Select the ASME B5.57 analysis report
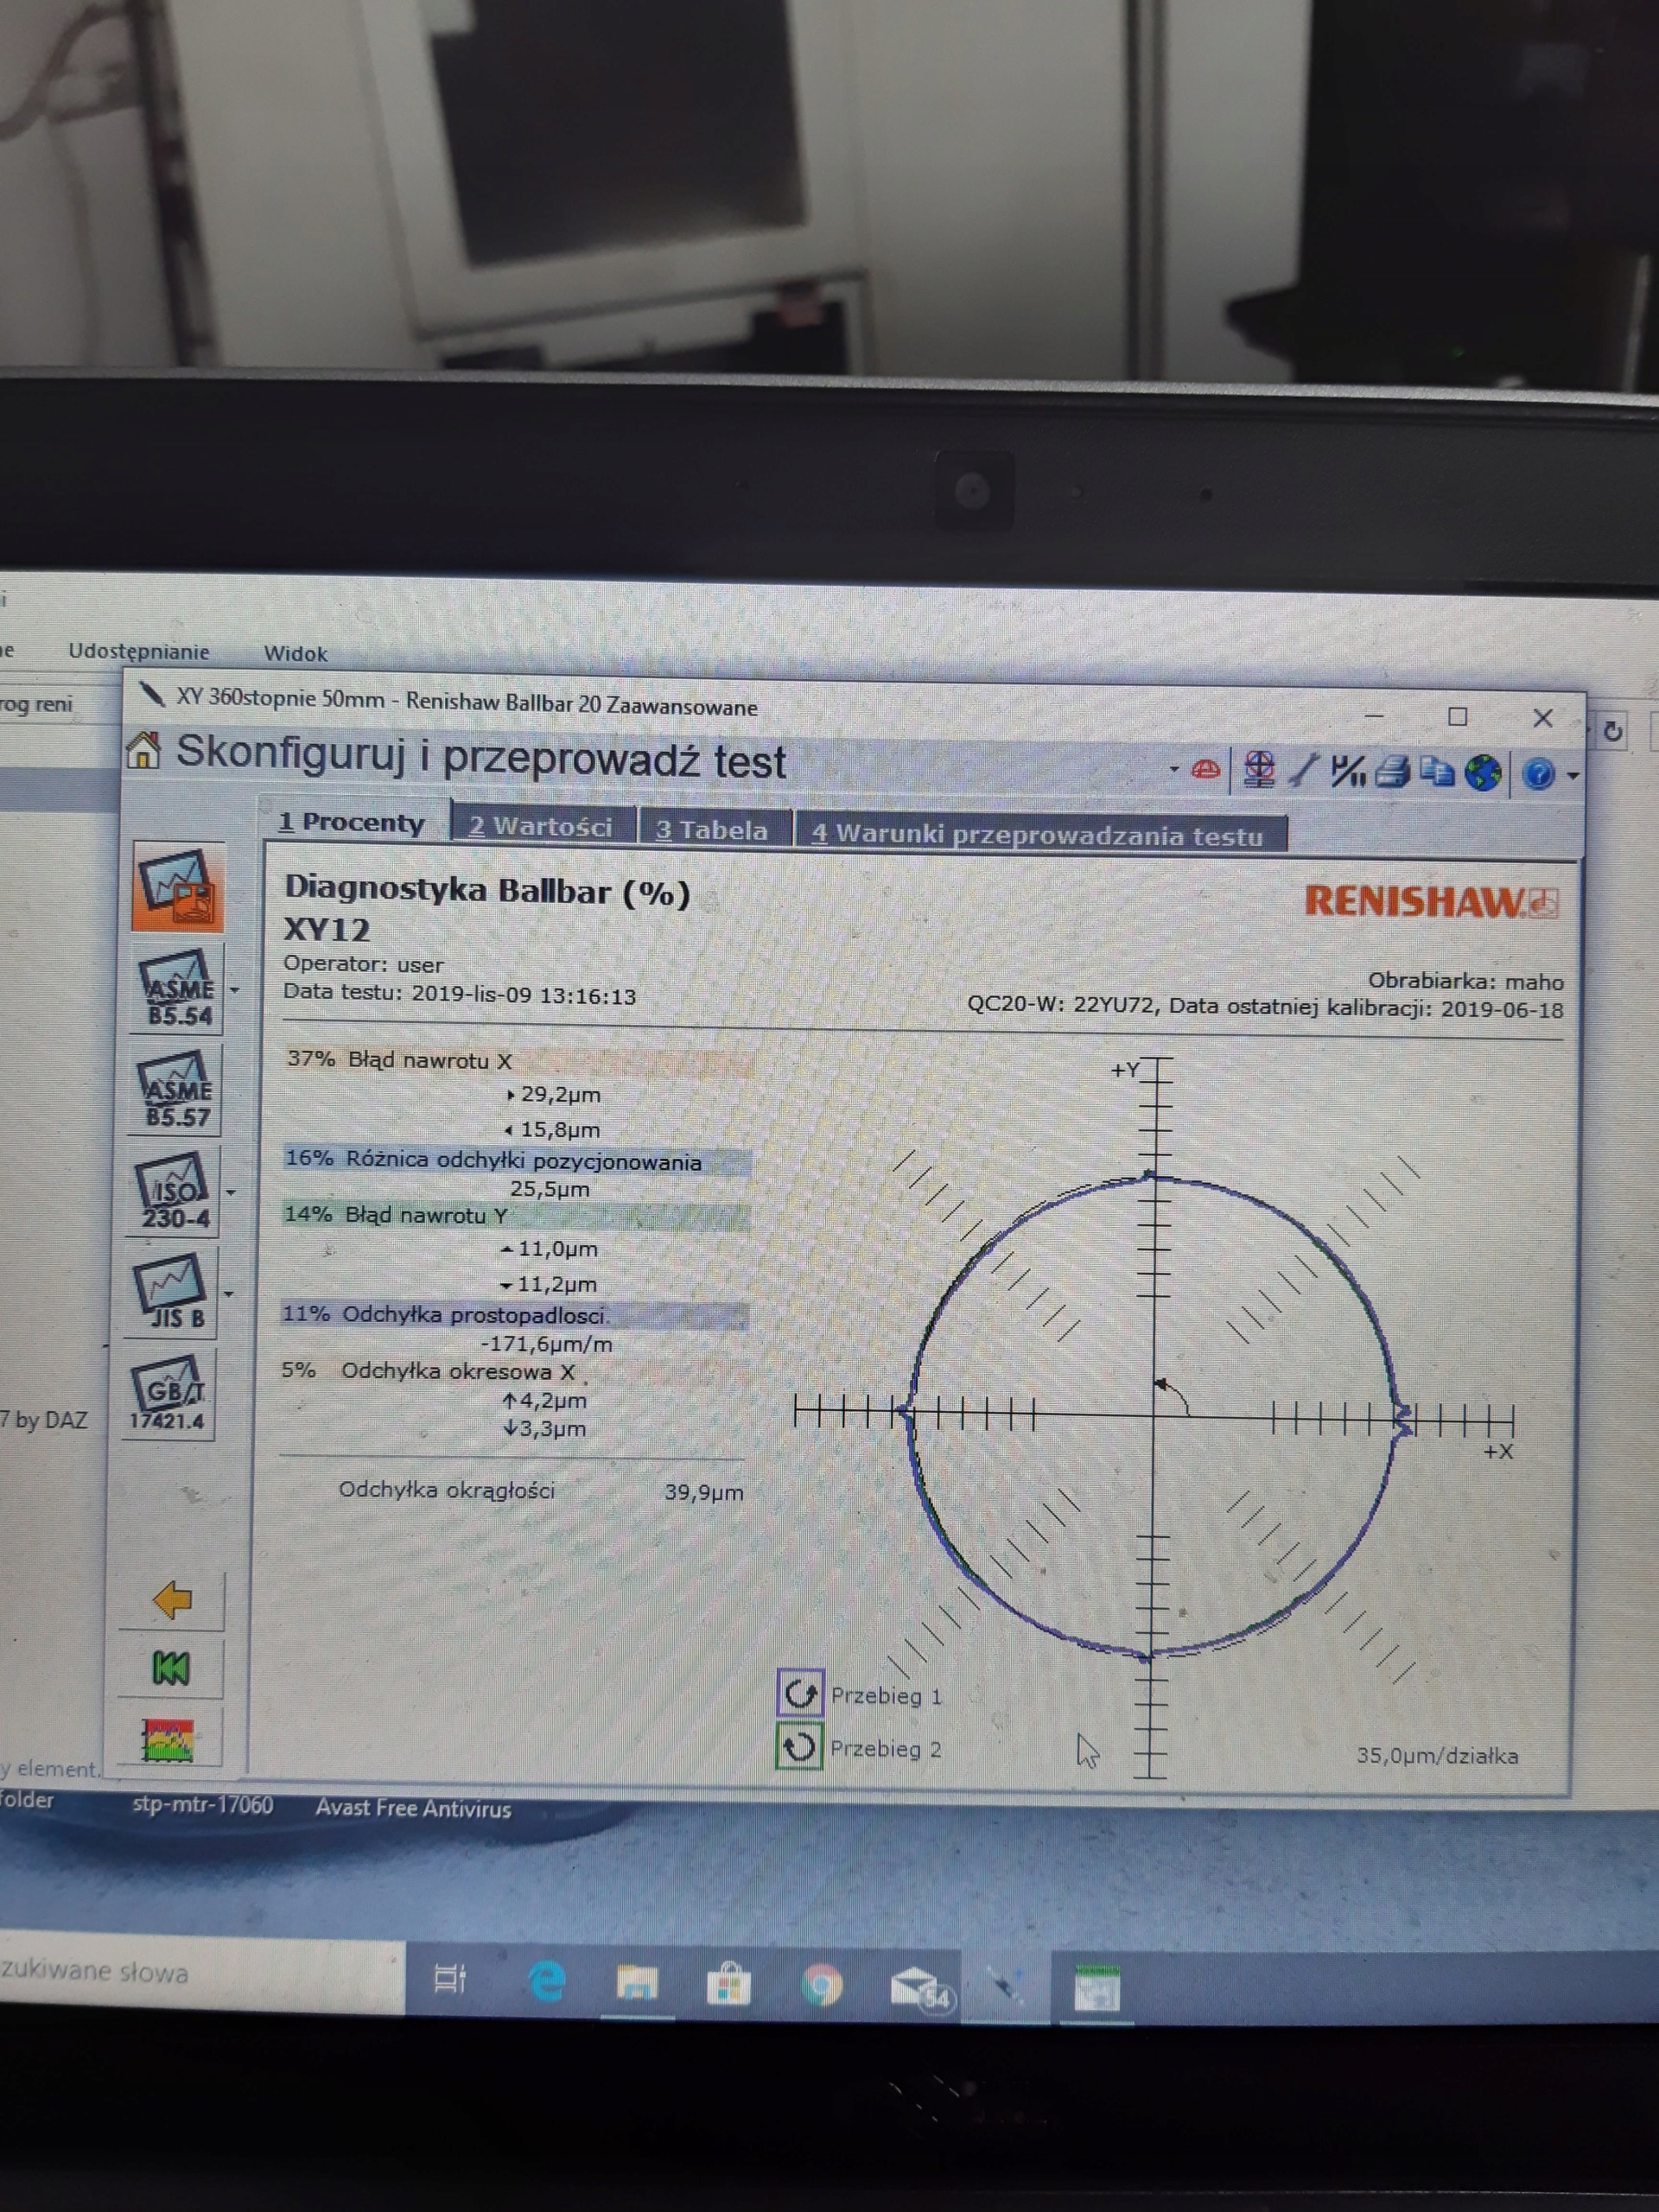Image resolution: width=1659 pixels, height=2212 pixels. 177,1090
